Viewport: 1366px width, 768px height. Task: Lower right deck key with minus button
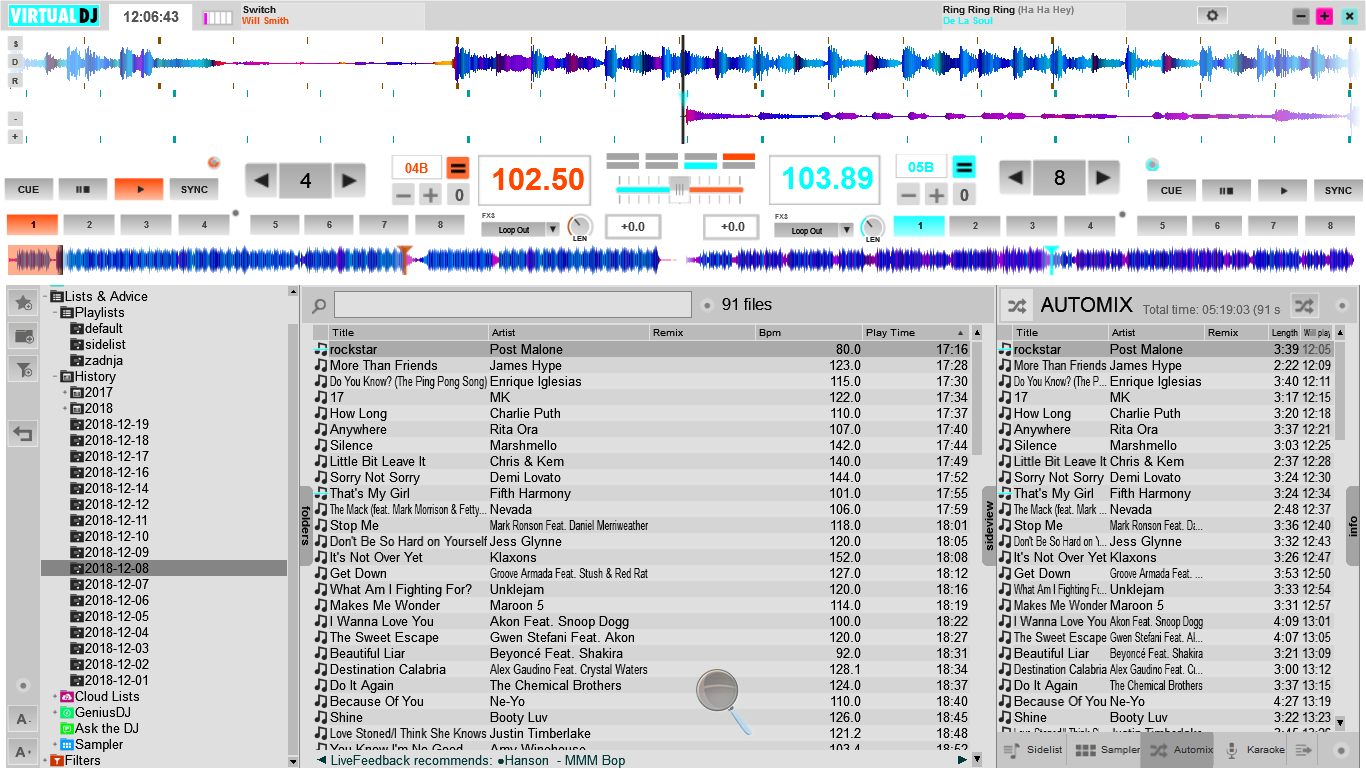click(x=909, y=195)
